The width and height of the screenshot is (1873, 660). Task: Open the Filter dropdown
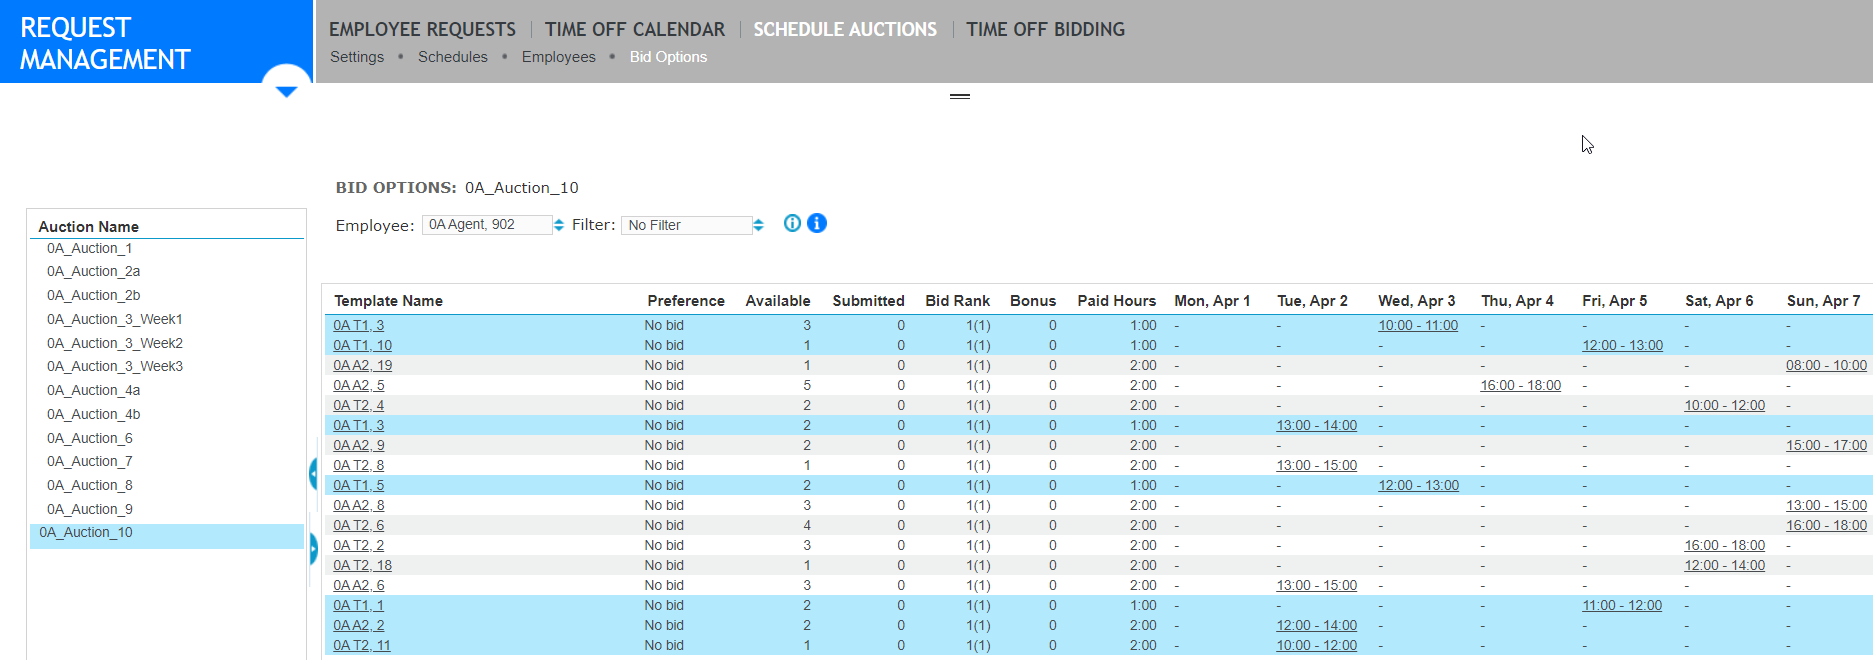click(x=686, y=225)
